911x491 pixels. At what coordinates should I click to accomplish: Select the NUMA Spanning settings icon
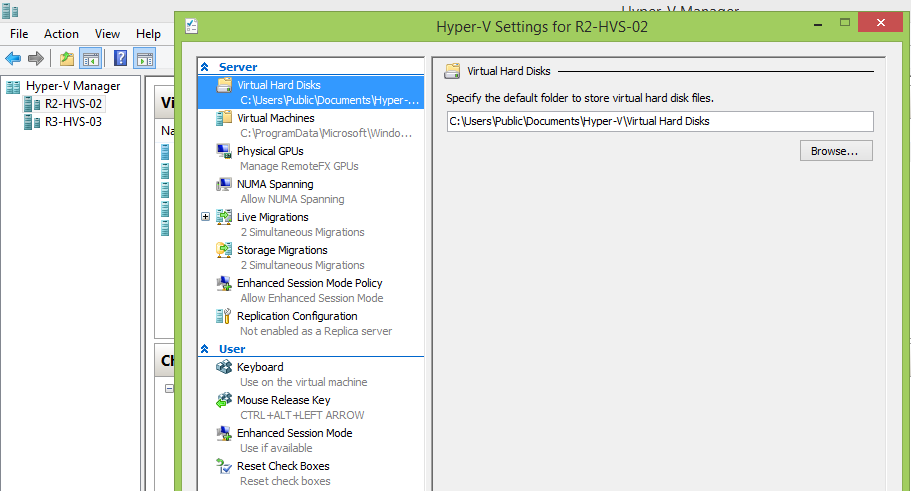click(224, 184)
